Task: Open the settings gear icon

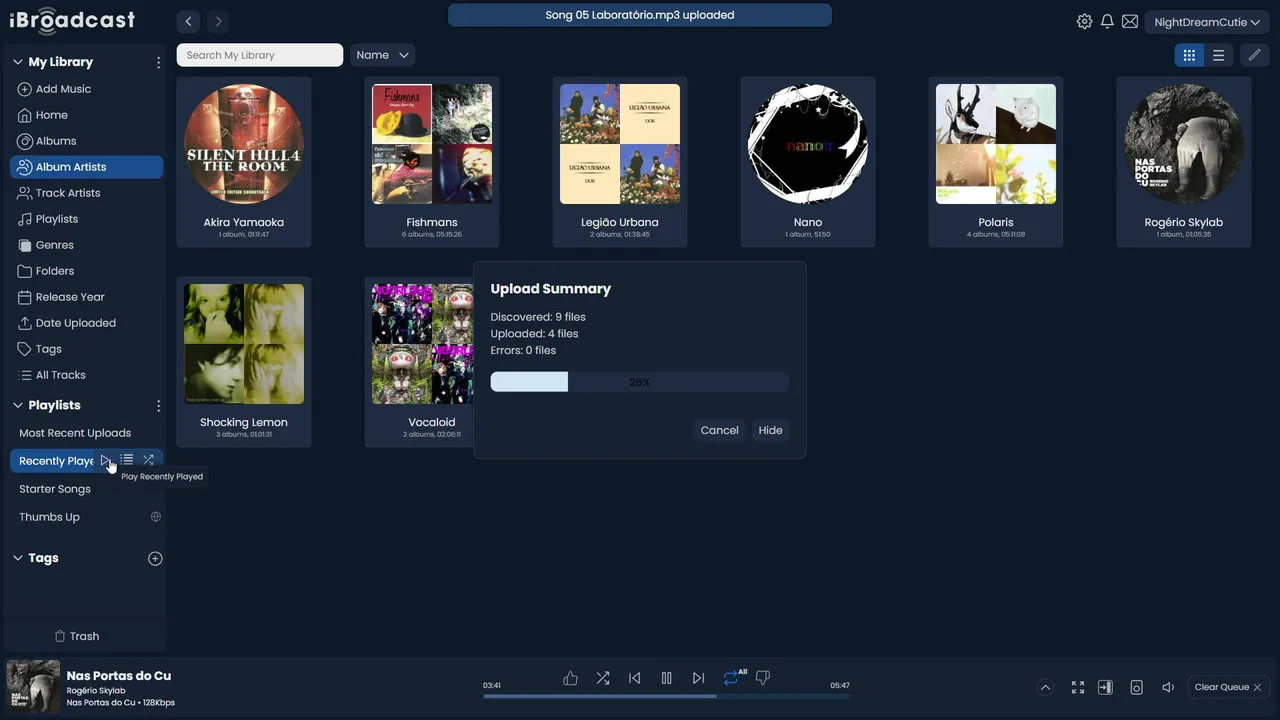Action: (1084, 22)
